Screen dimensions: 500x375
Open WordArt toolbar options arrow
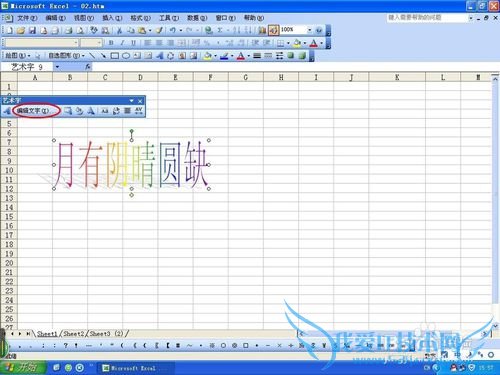132,101
